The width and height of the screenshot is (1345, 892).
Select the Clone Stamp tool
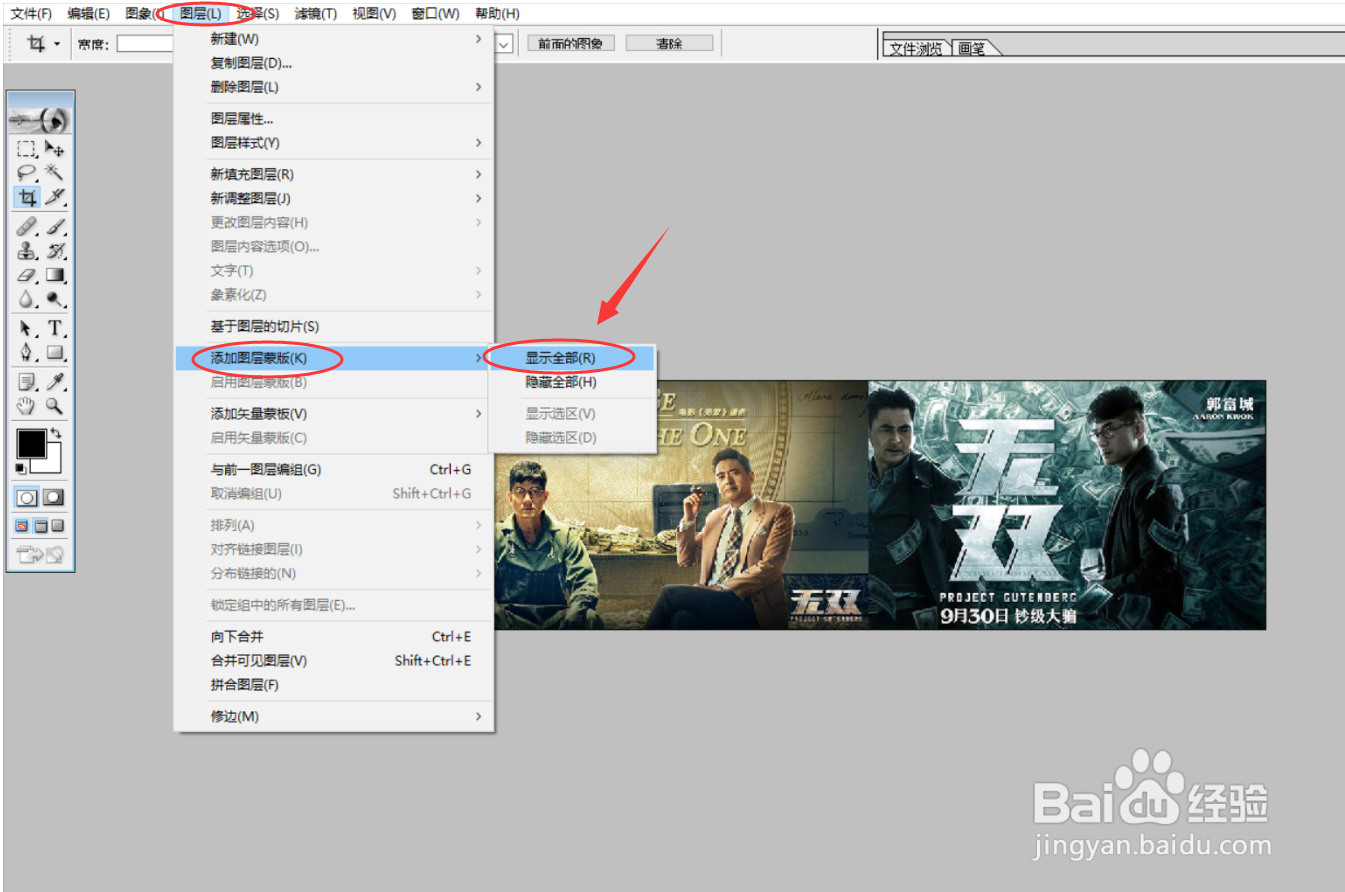(x=27, y=251)
